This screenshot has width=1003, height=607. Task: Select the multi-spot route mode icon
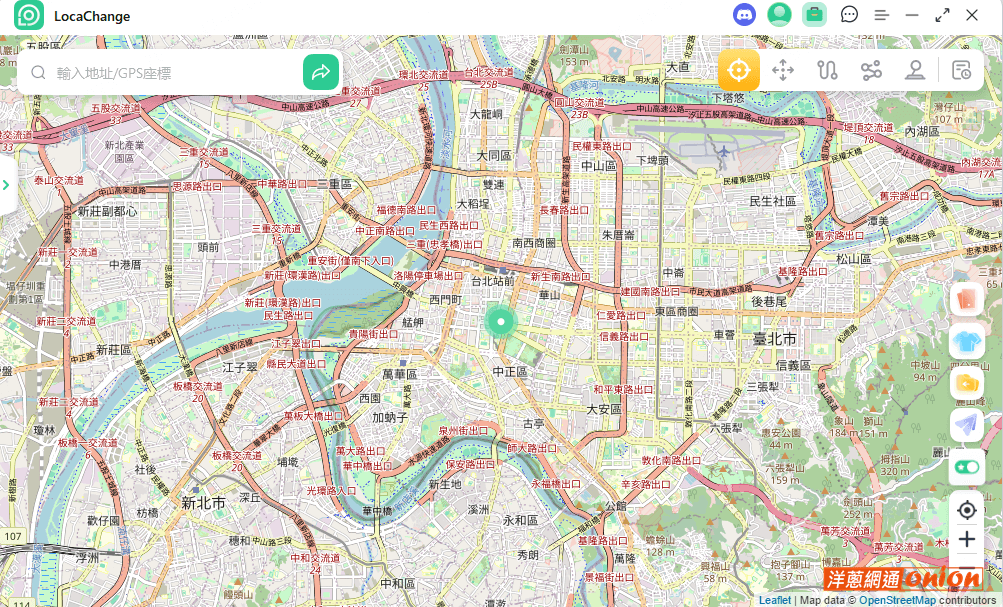click(x=871, y=70)
